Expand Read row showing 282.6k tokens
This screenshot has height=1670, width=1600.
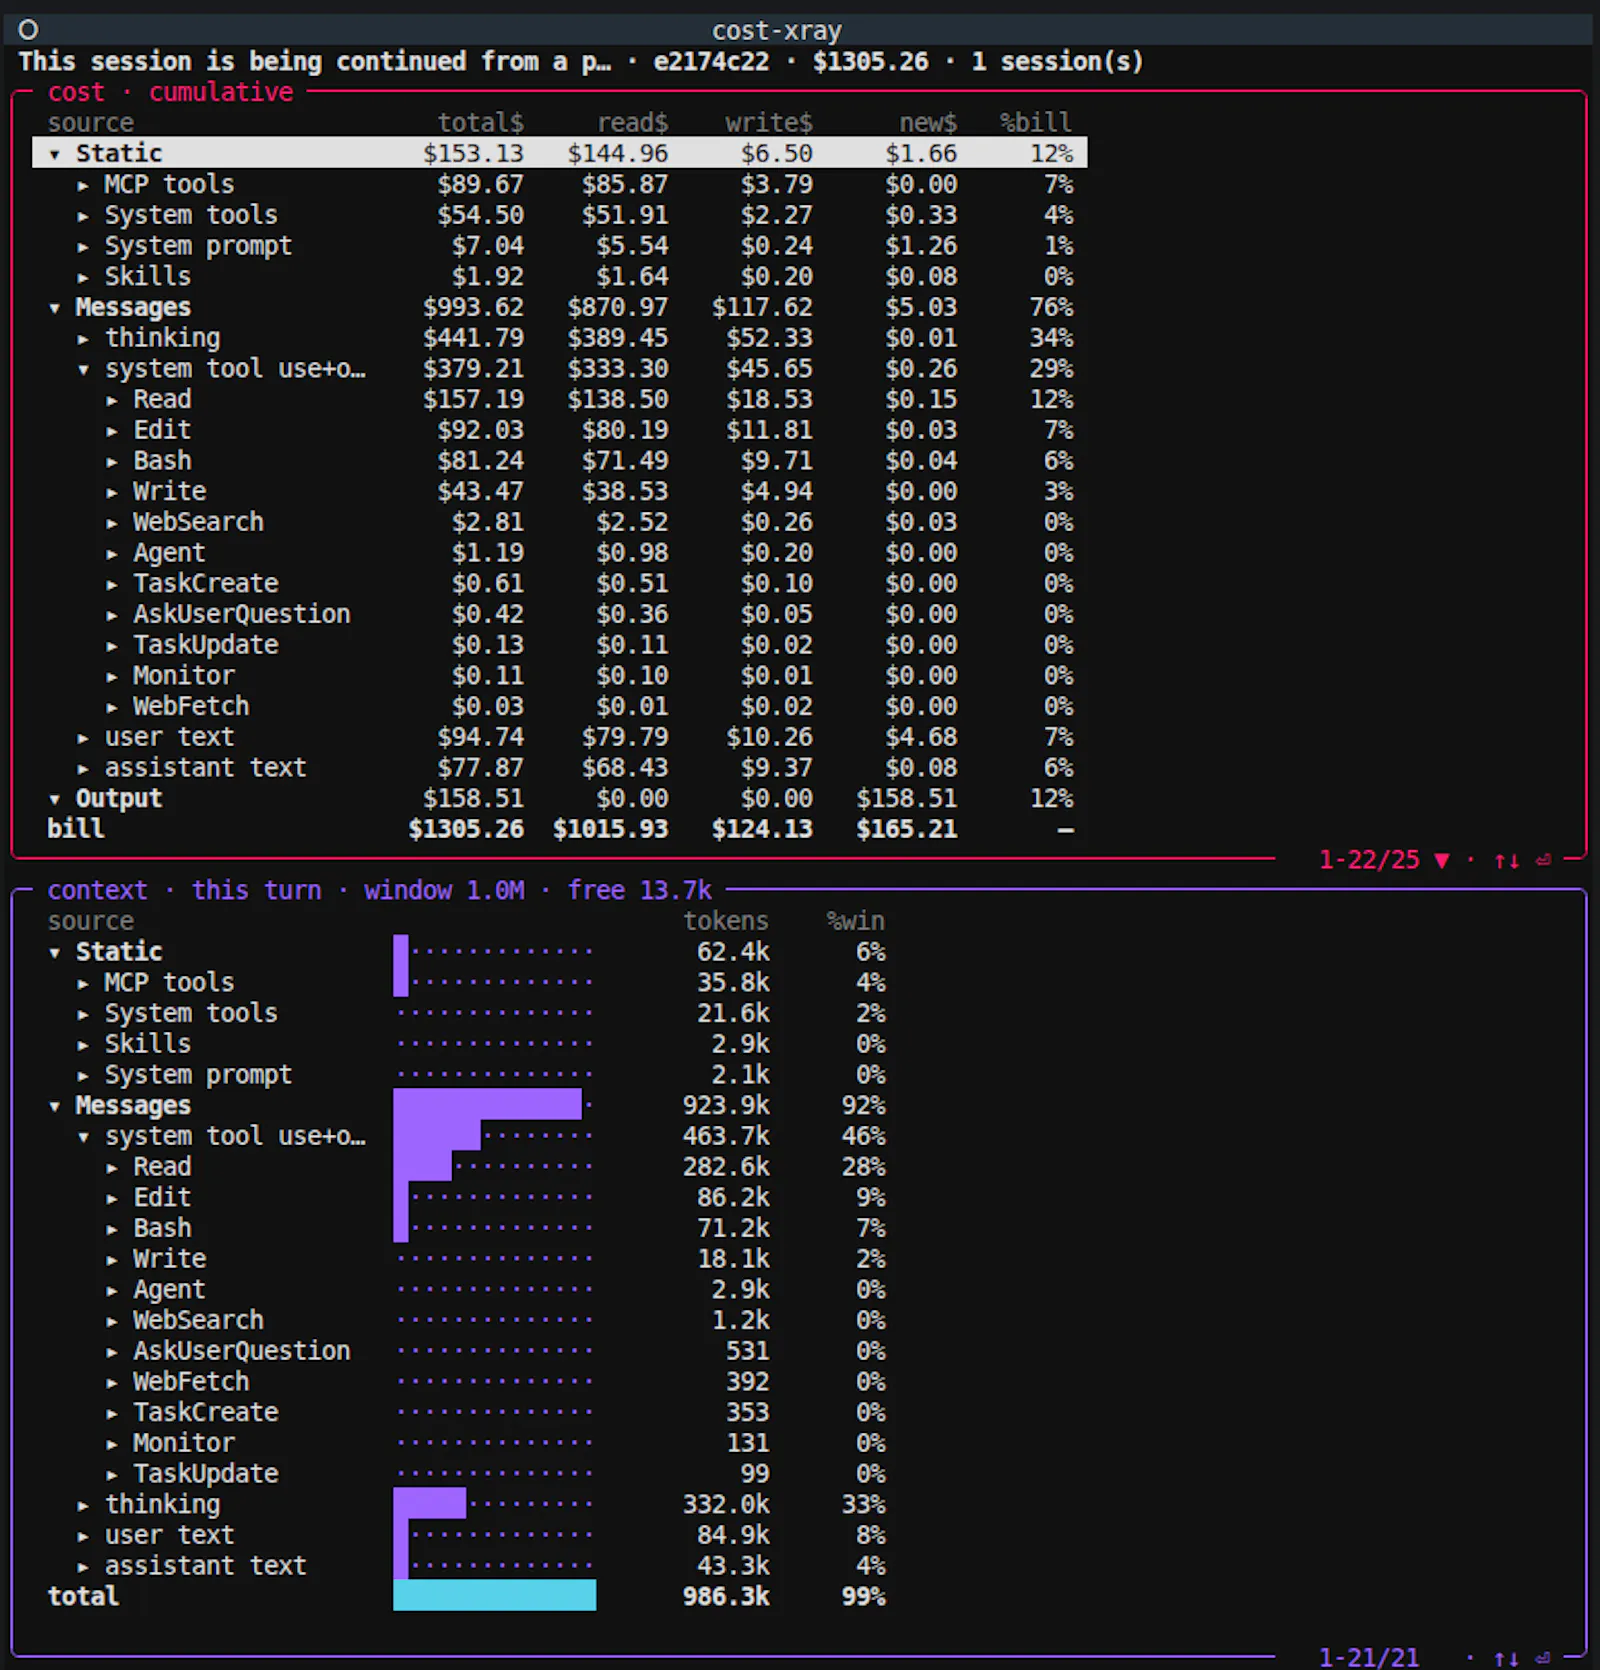click(112, 1167)
